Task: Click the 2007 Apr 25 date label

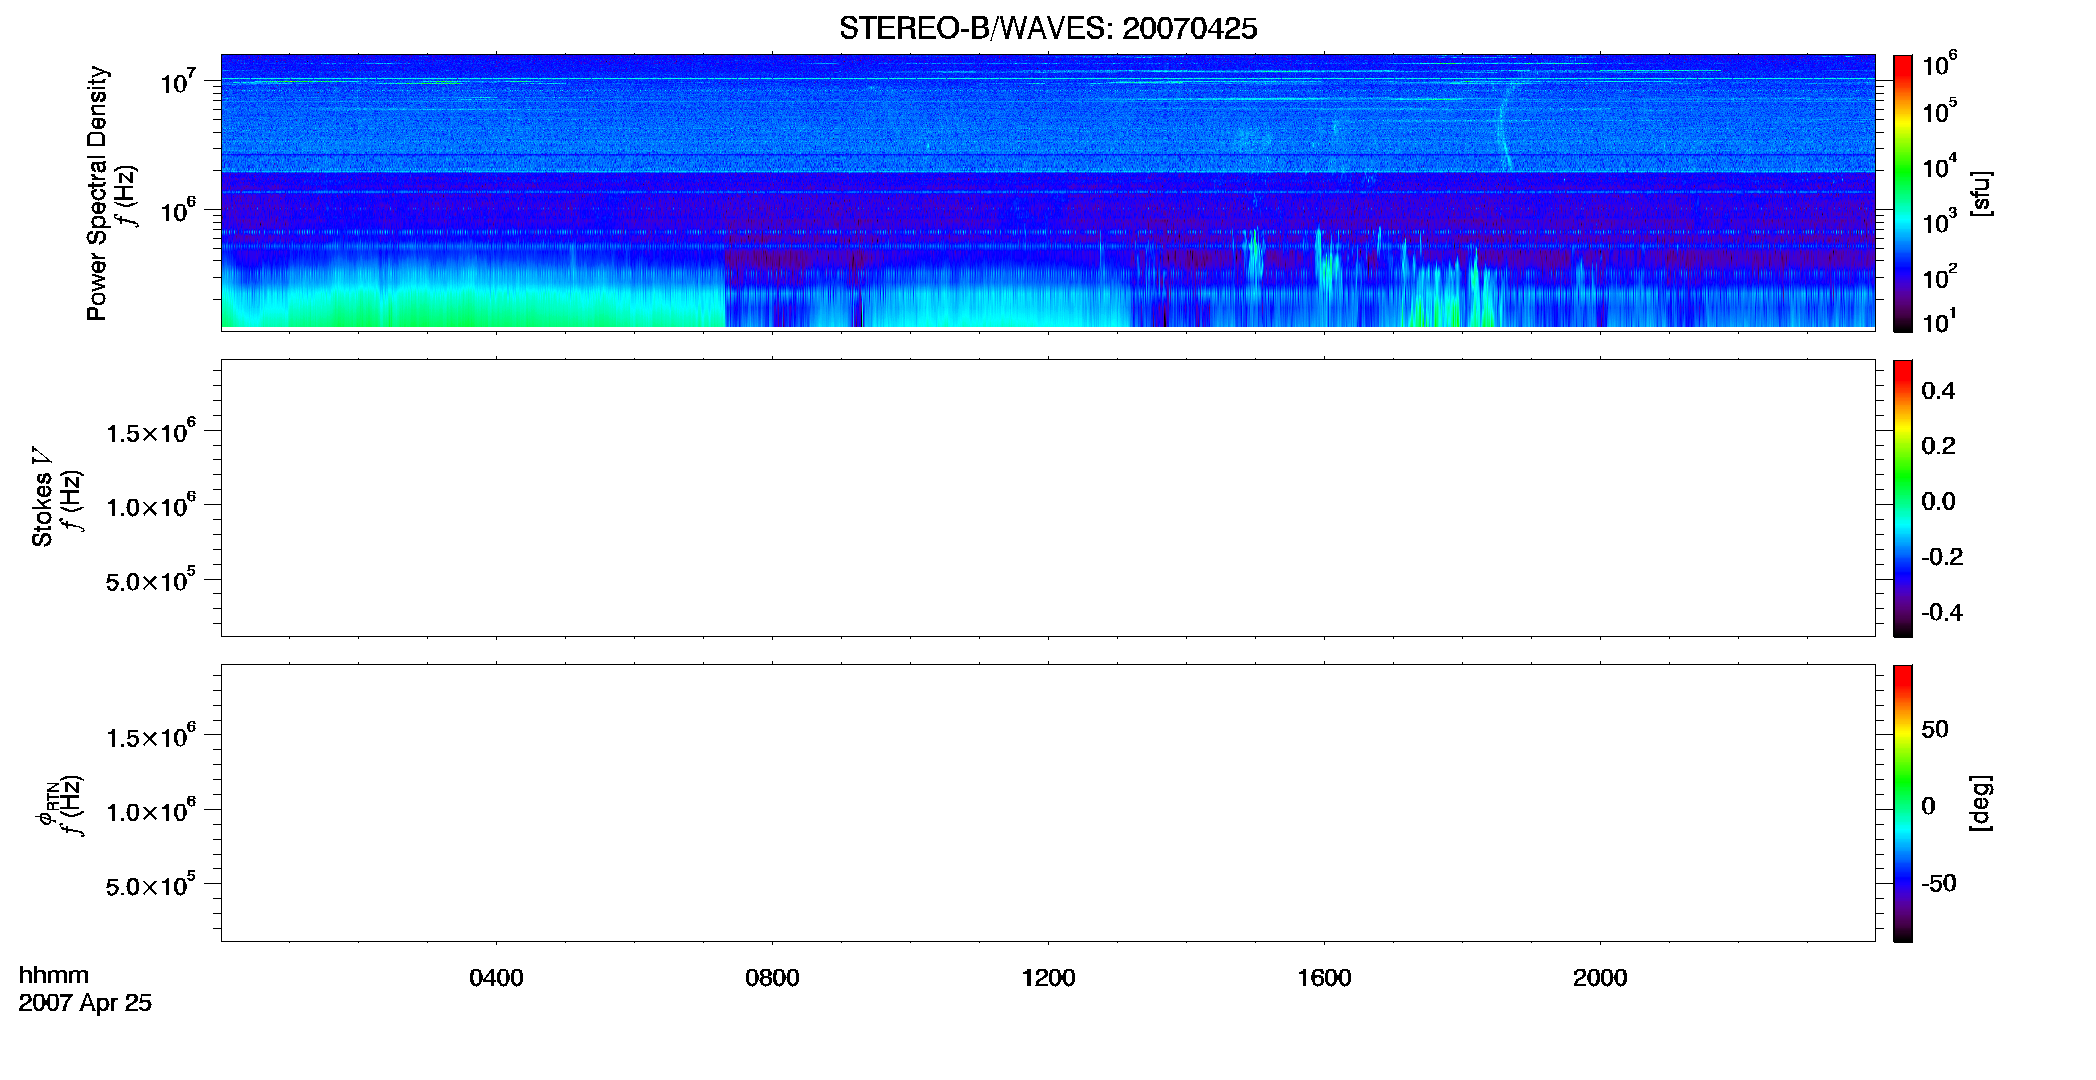Action: [85, 1003]
